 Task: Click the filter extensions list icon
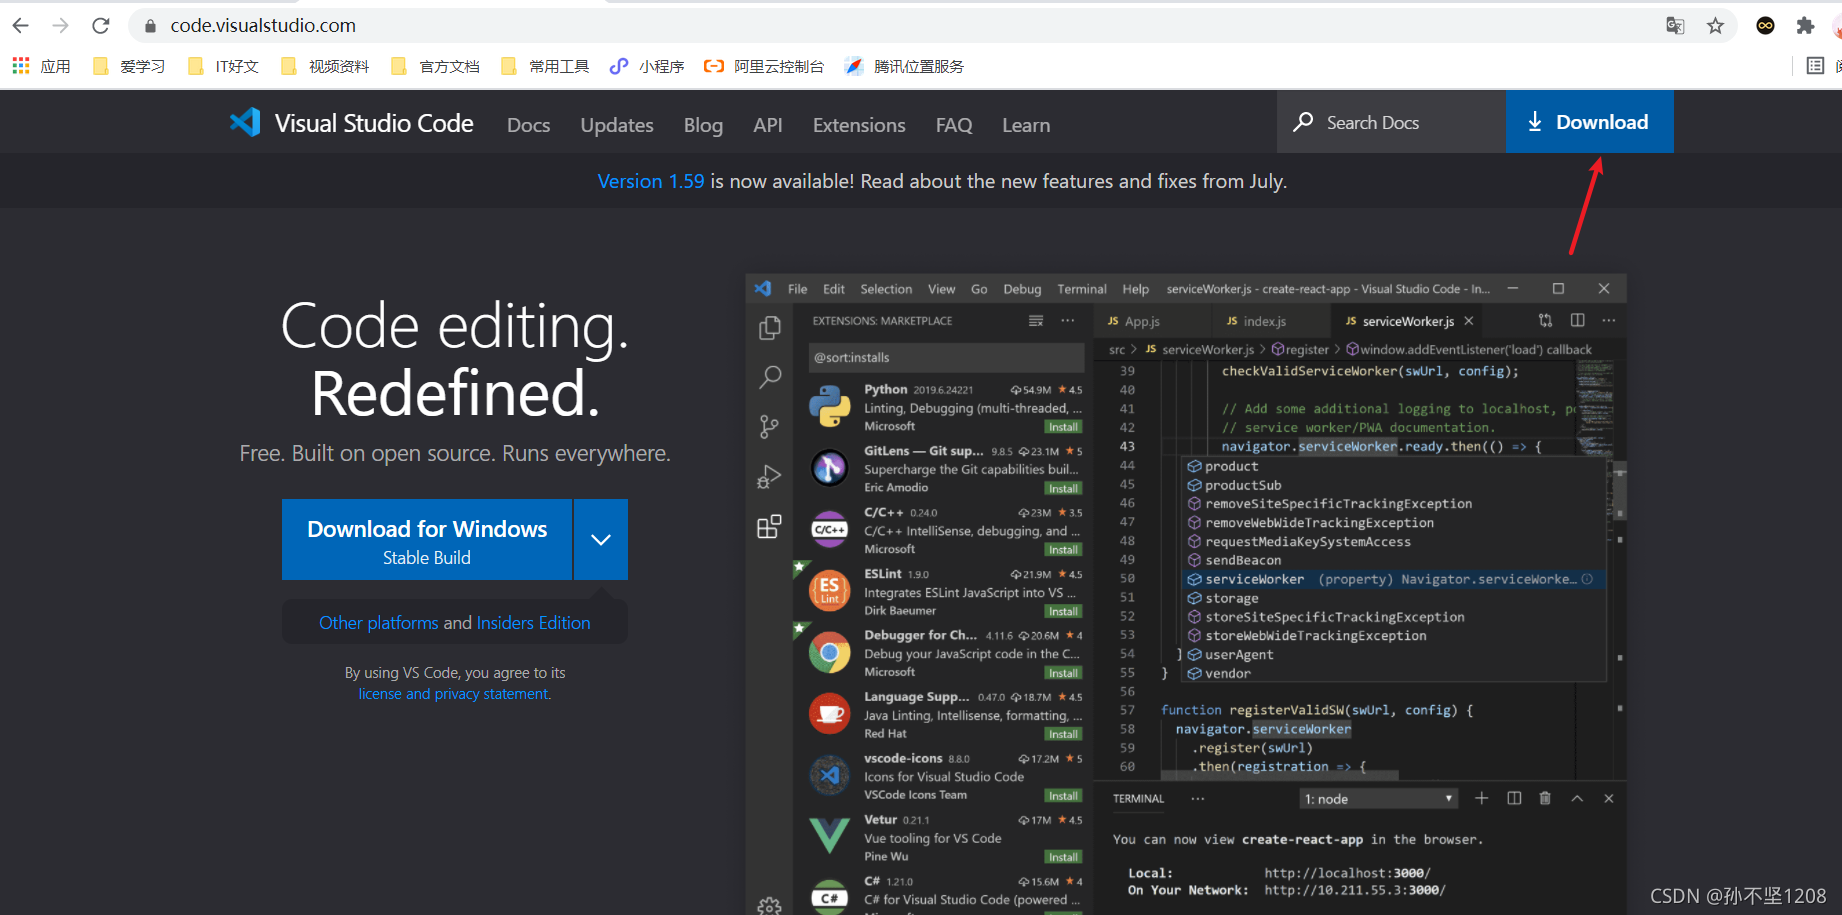[x=1036, y=321]
